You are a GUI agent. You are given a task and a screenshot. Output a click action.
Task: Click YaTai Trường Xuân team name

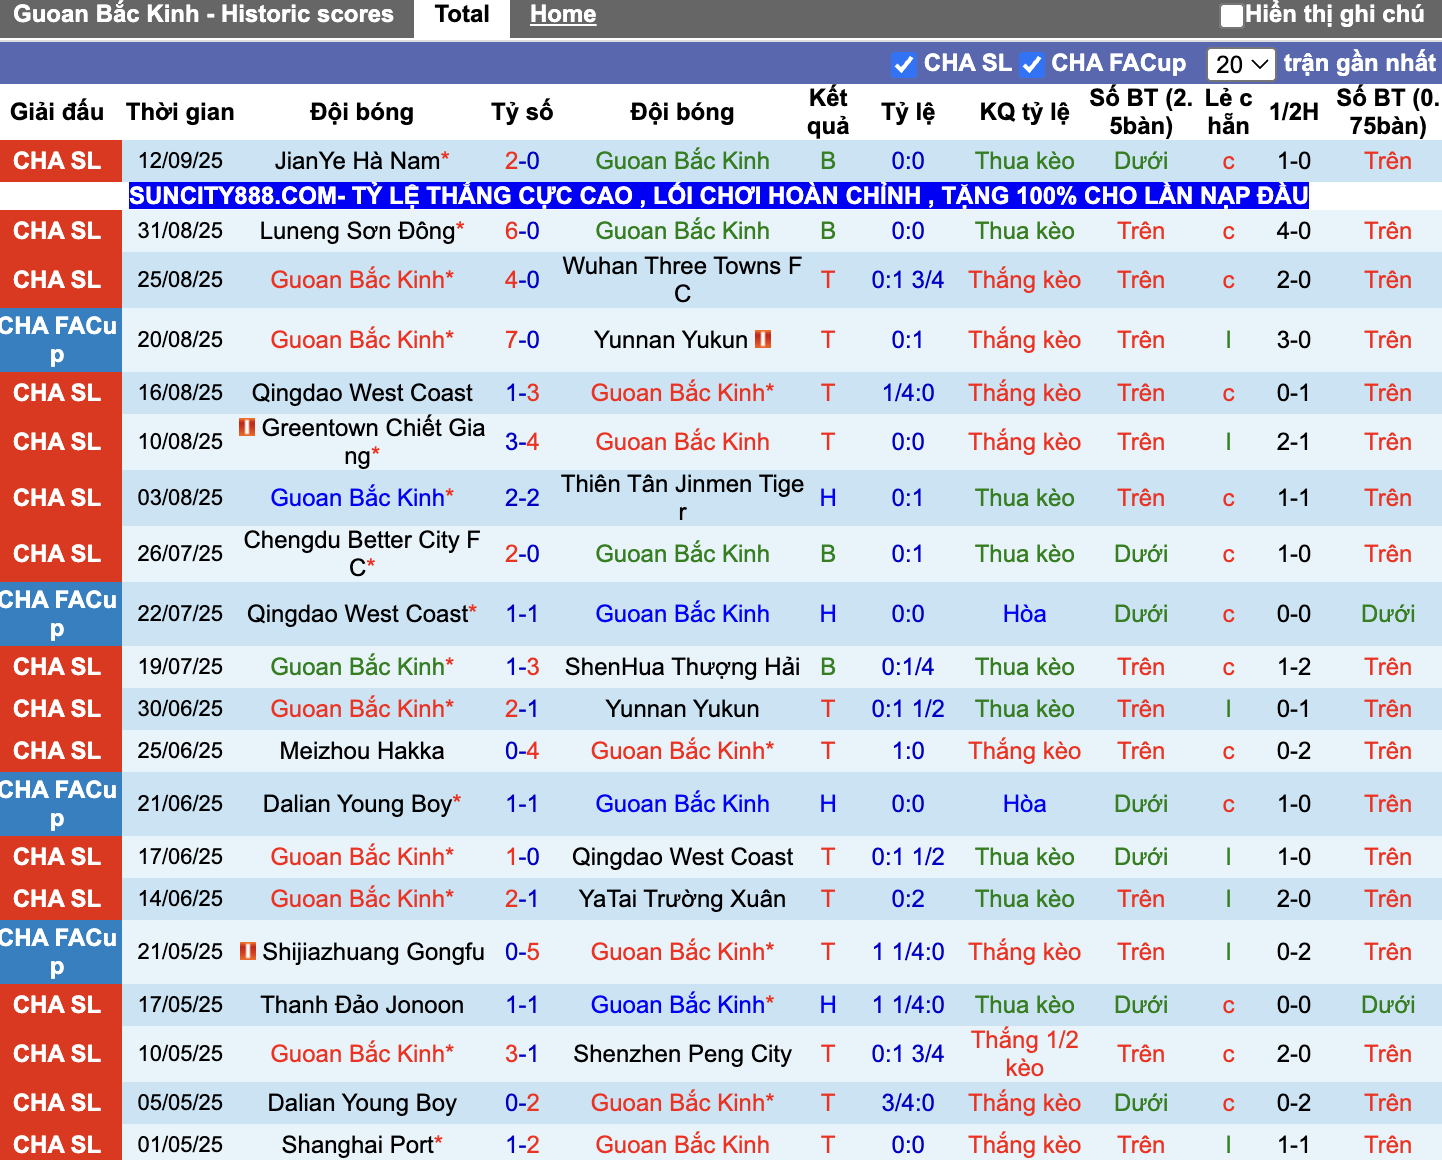click(x=682, y=899)
